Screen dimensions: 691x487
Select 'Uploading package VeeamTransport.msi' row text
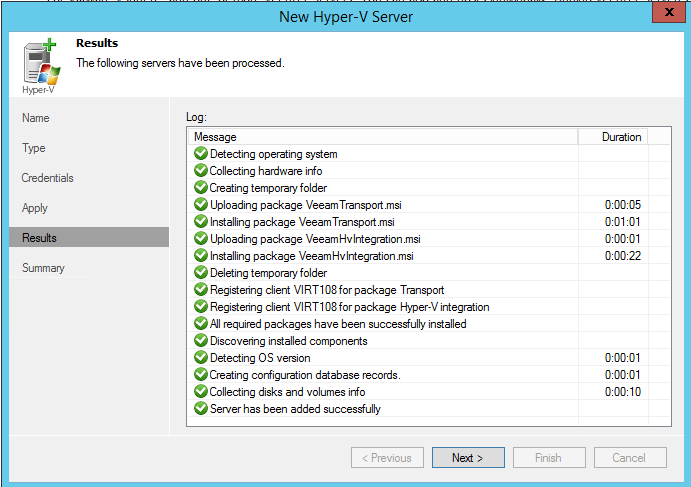click(x=305, y=205)
